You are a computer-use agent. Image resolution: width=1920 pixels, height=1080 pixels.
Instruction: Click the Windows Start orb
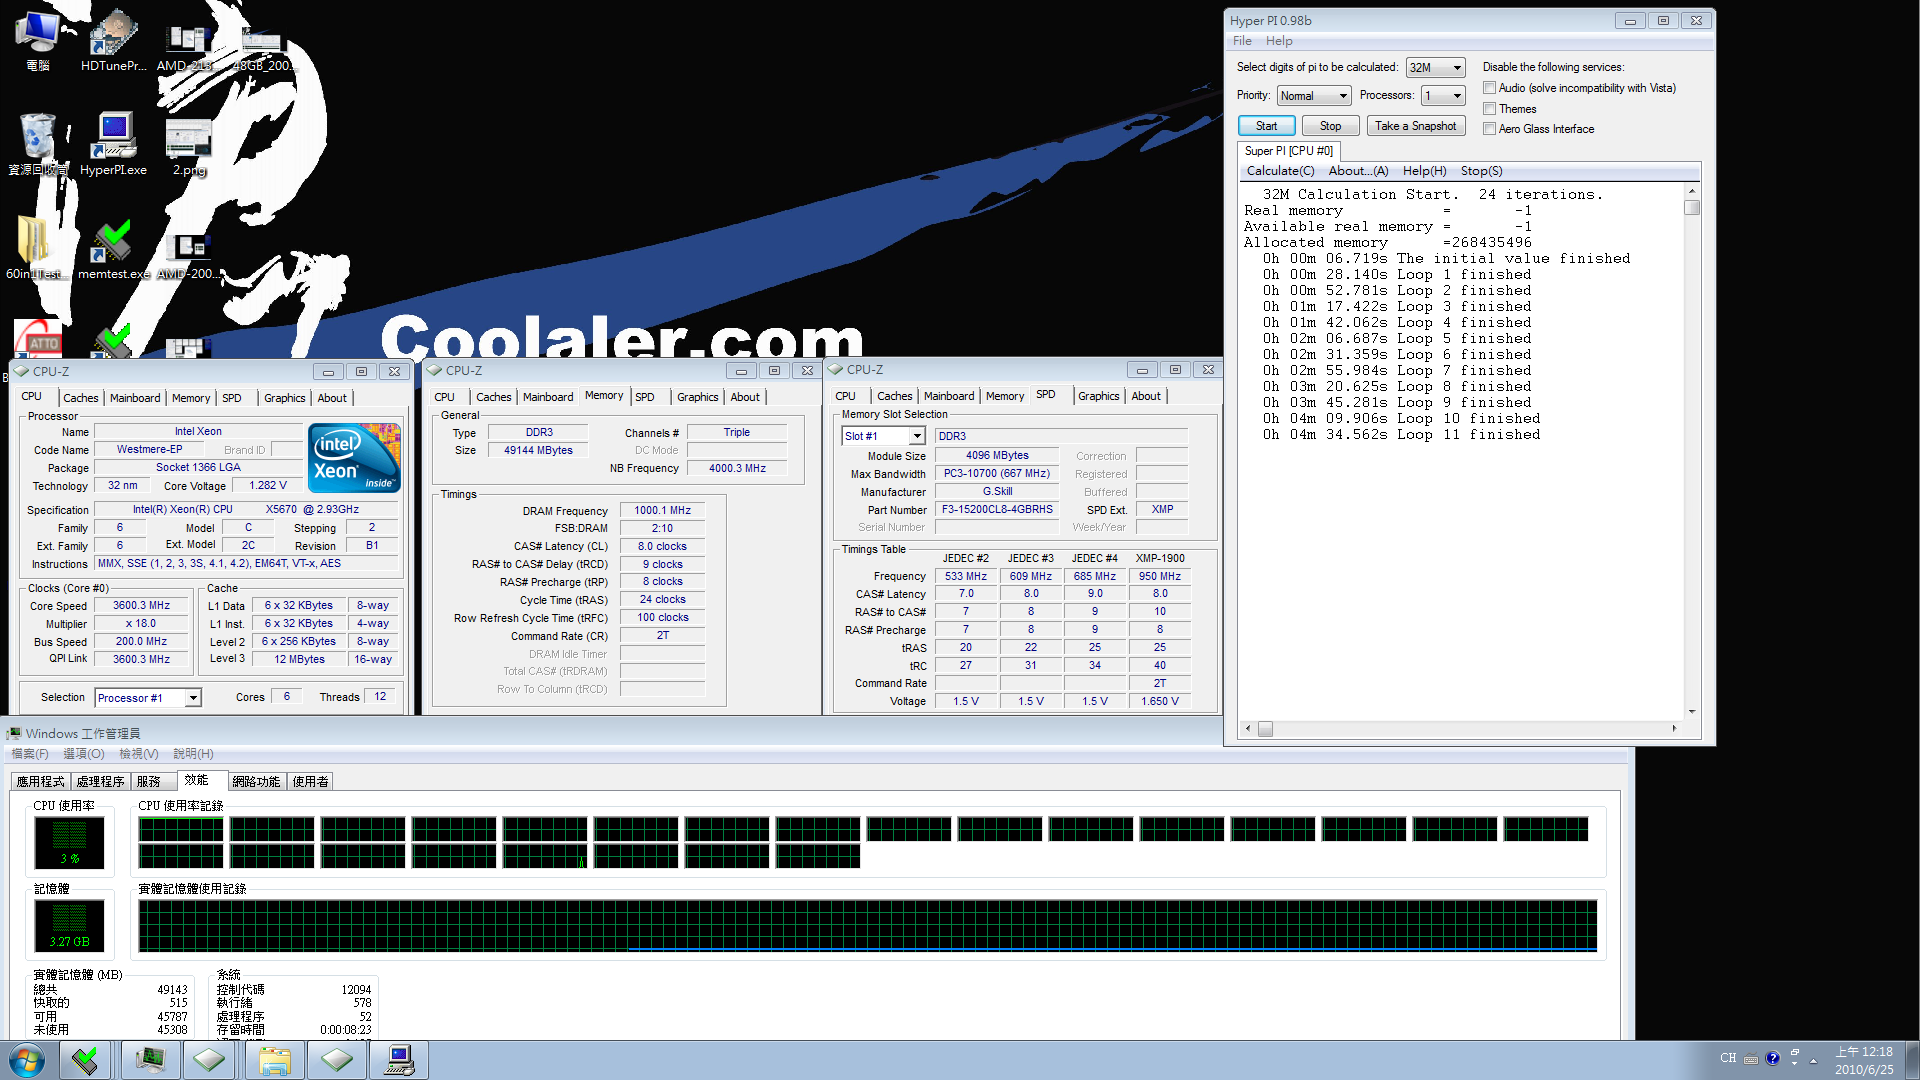(27, 1060)
